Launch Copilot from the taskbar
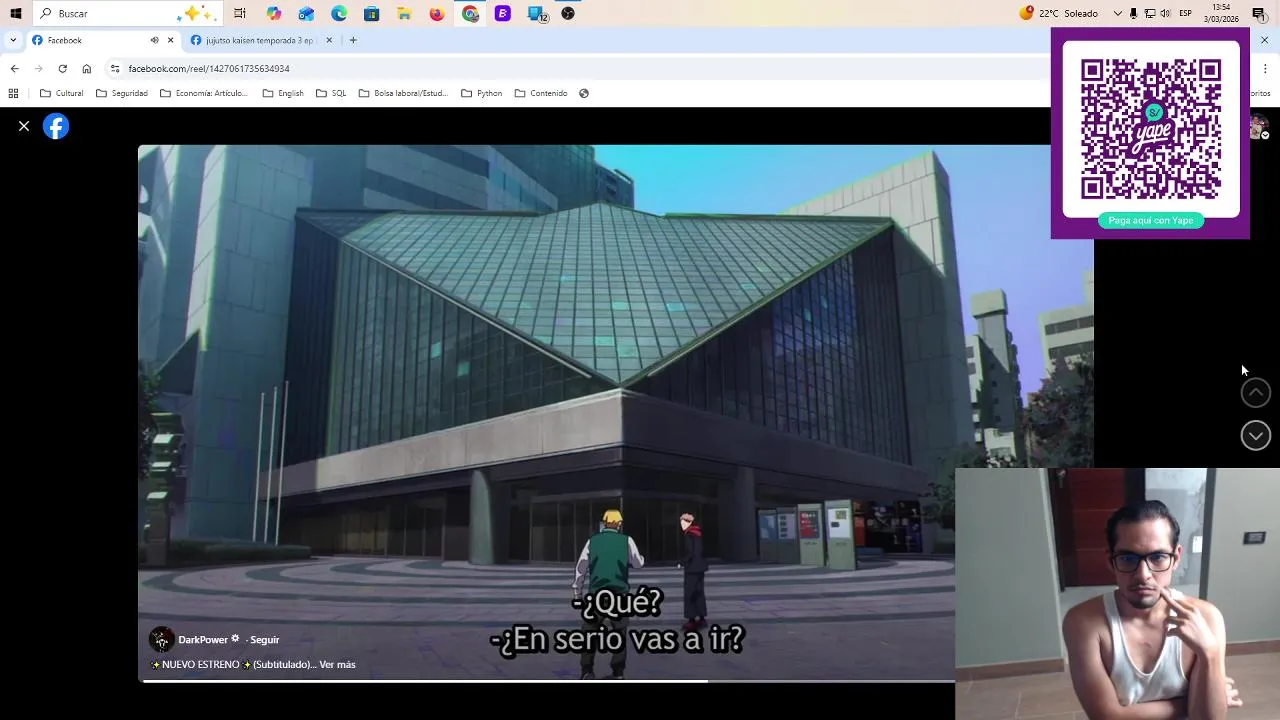This screenshot has width=1280, height=720. click(x=274, y=13)
